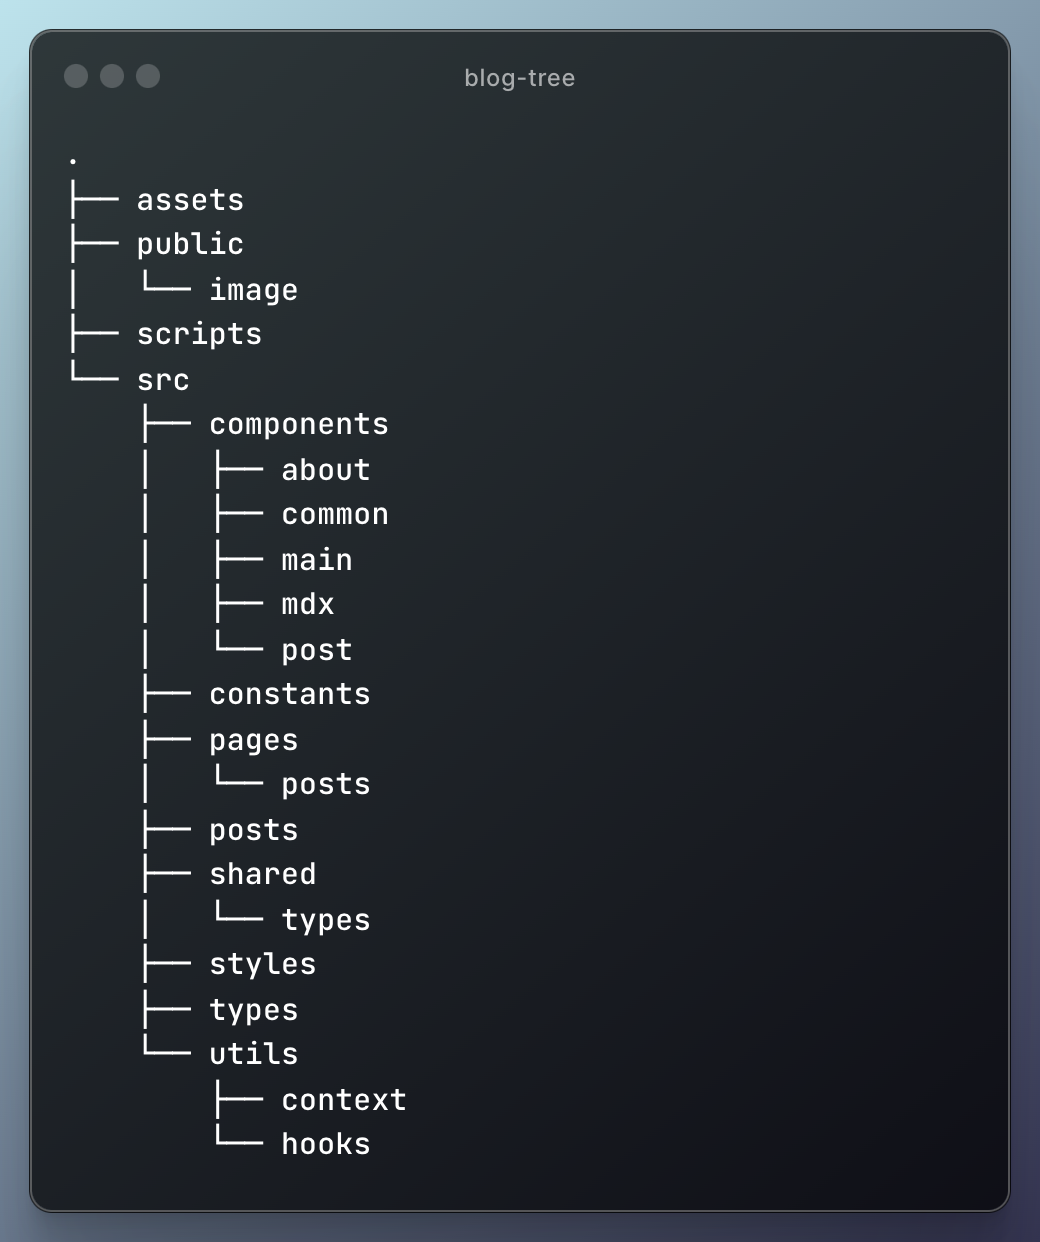1040x1242 pixels.
Task: Select the scripts folder entry
Action: [199, 335]
